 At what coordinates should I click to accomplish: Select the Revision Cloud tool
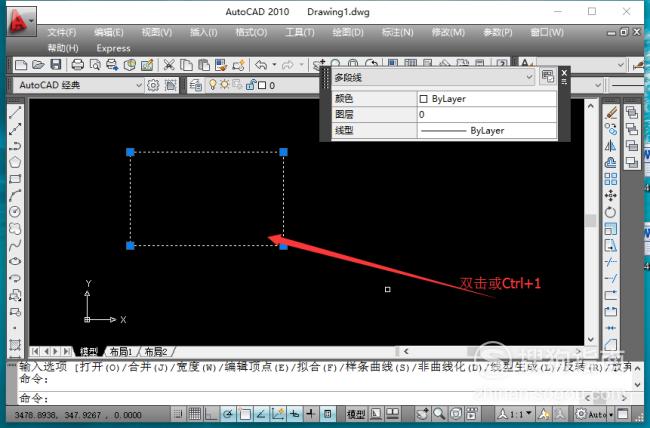pos(15,229)
